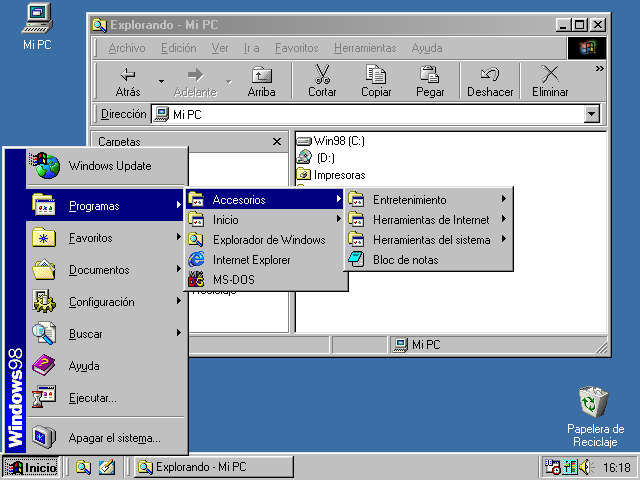This screenshot has width=640, height=480.
Task: Open the Edición menu
Action: coord(179,48)
